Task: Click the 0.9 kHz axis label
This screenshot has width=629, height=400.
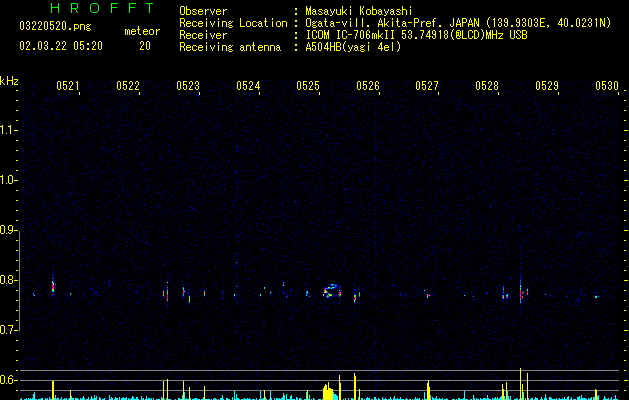Action: pos(9,230)
